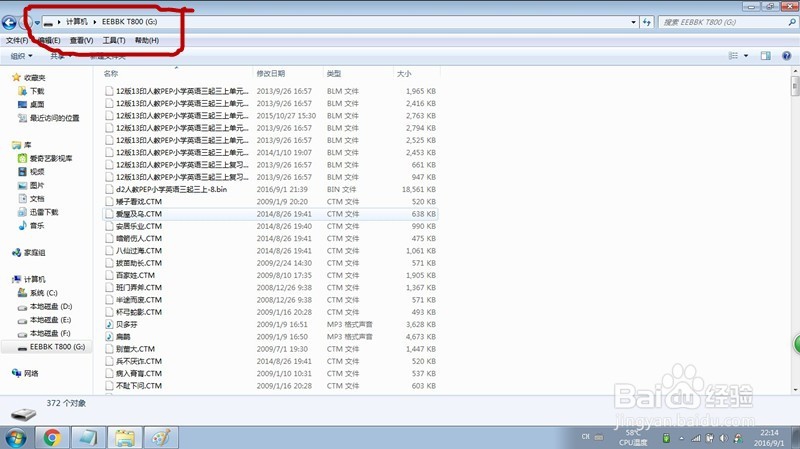This screenshot has width=800, height=449.
Task: Open the address bar history dropdown
Action: (x=633, y=22)
